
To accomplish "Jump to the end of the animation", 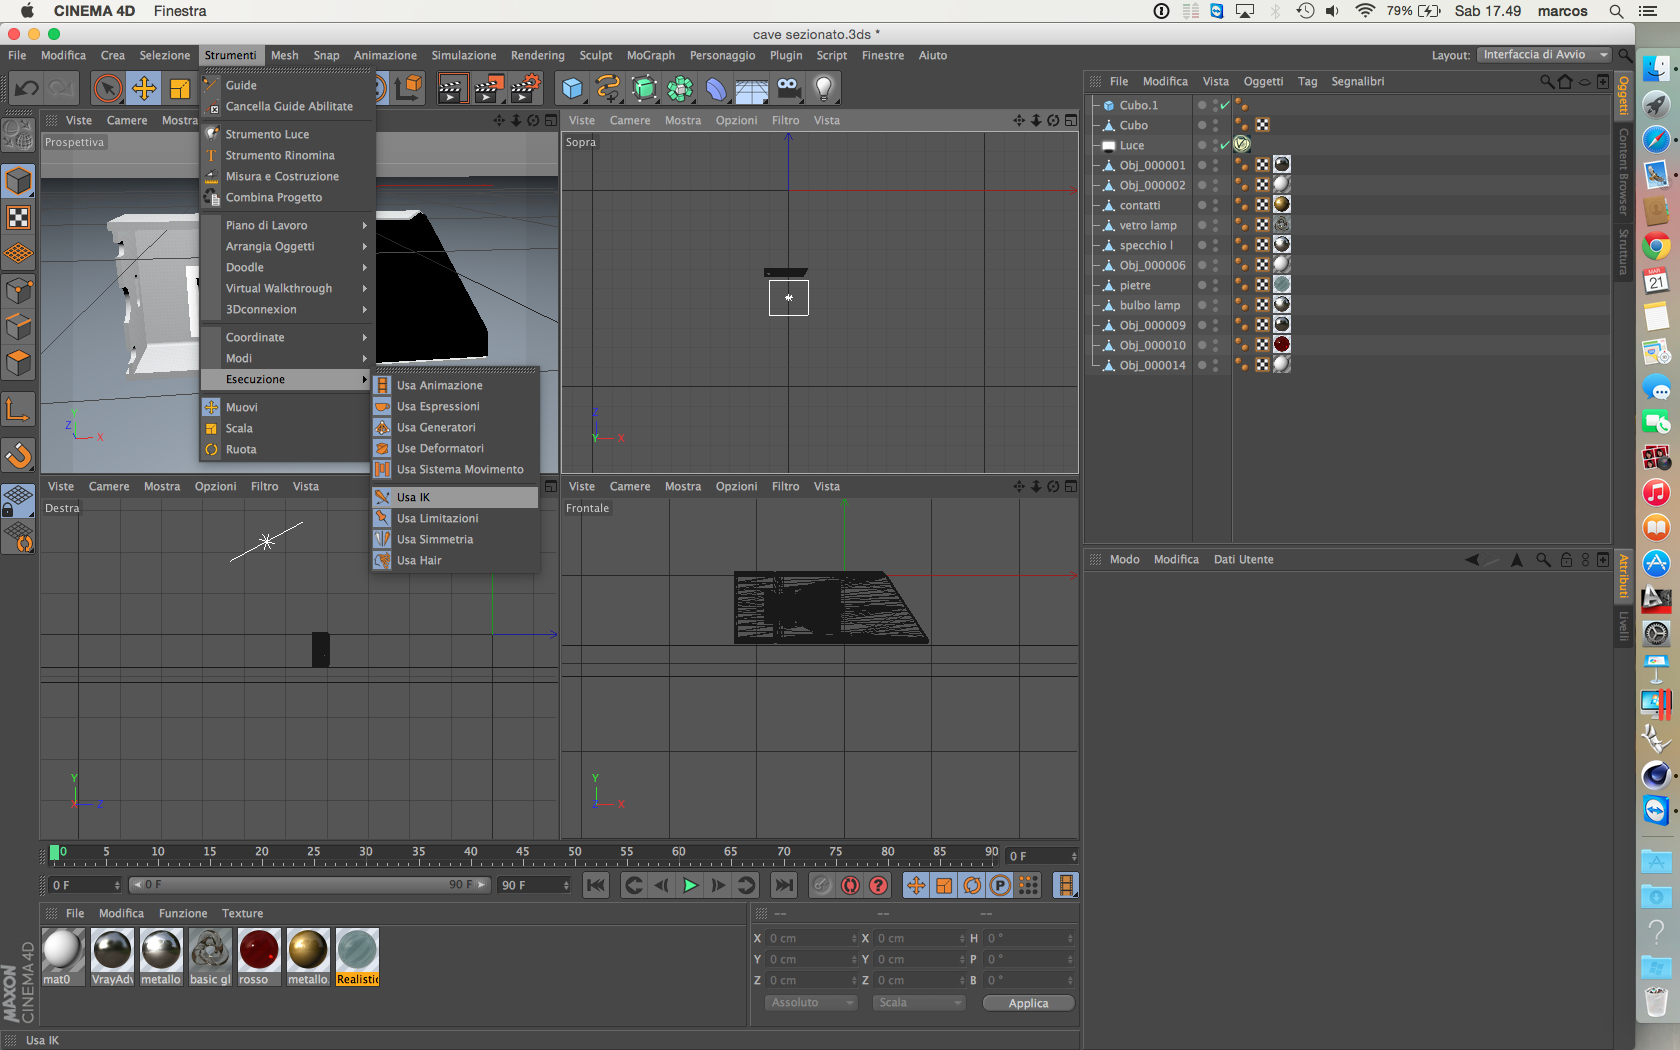I will coord(784,885).
